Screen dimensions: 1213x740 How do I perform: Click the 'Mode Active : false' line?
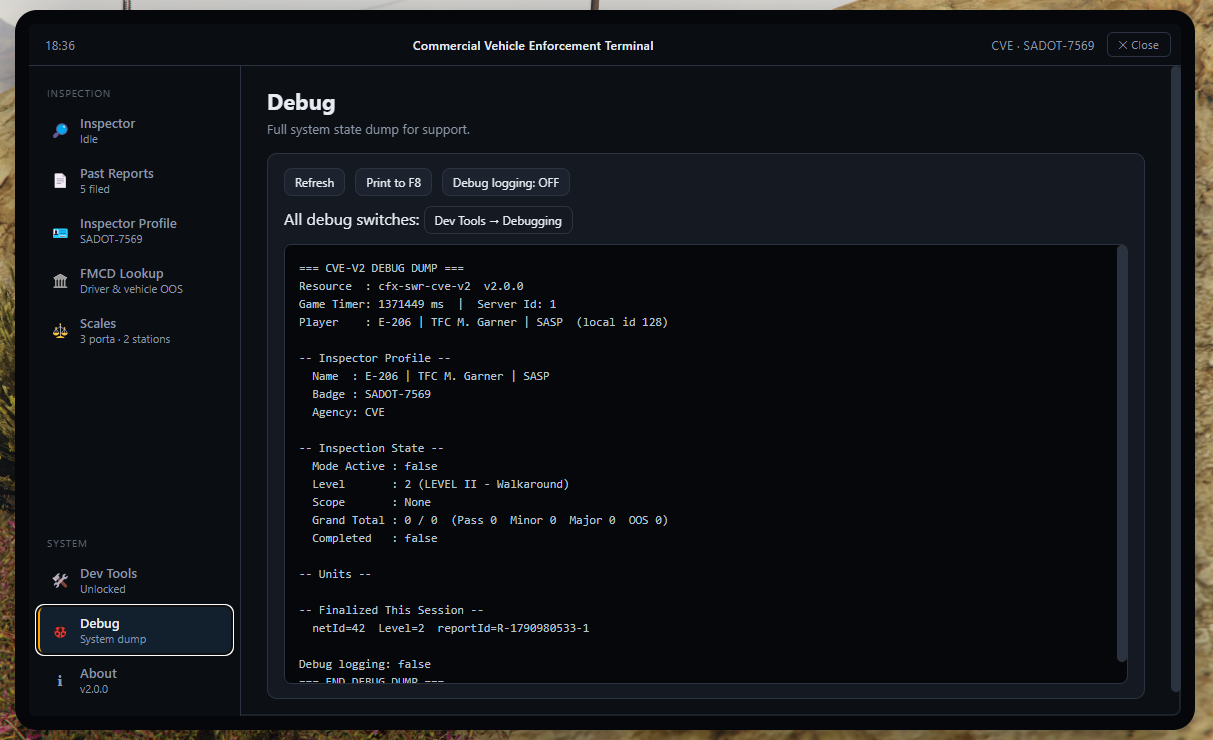[374, 466]
